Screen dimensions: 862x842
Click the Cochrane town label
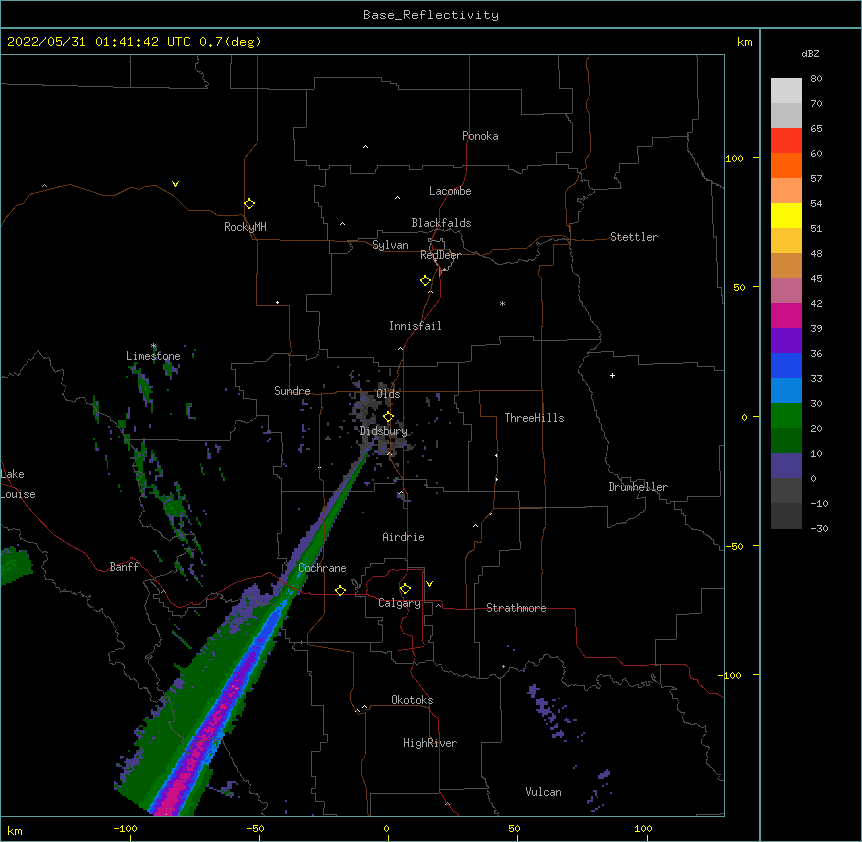coord(322,568)
